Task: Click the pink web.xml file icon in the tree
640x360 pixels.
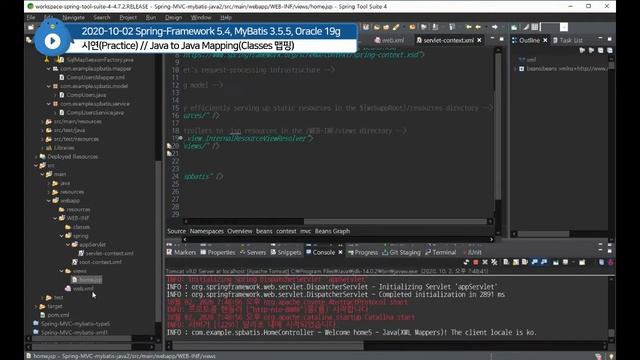Action: (68, 289)
